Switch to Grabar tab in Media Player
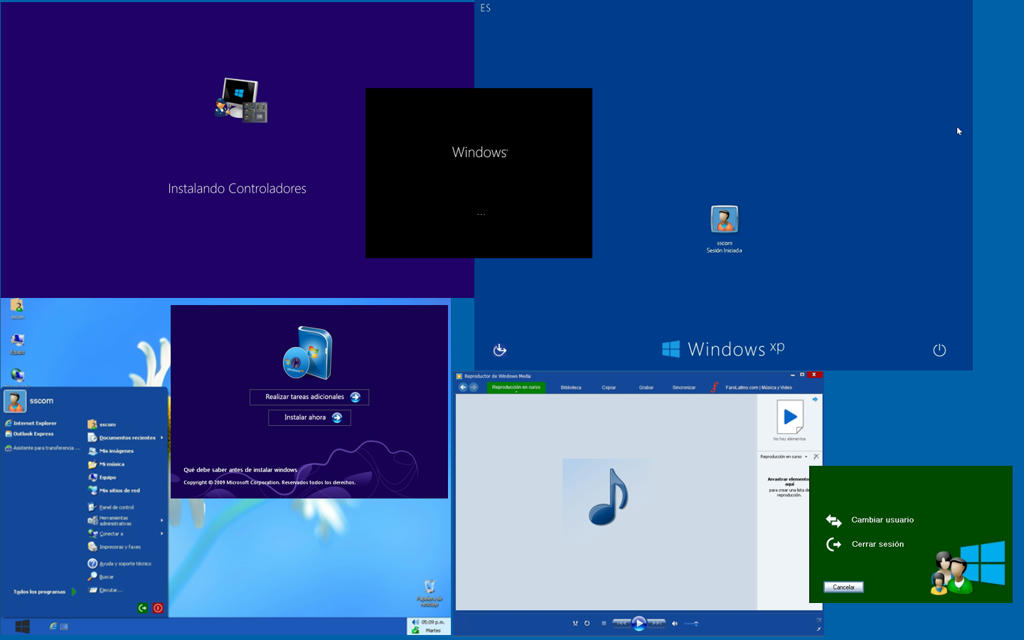 coord(646,387)
